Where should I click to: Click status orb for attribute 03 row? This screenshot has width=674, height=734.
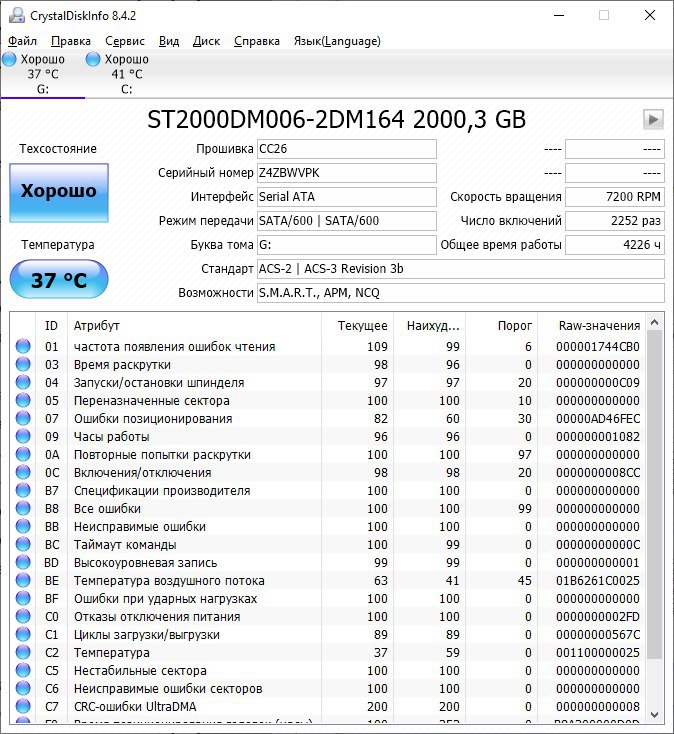click(x=23, y=364)
